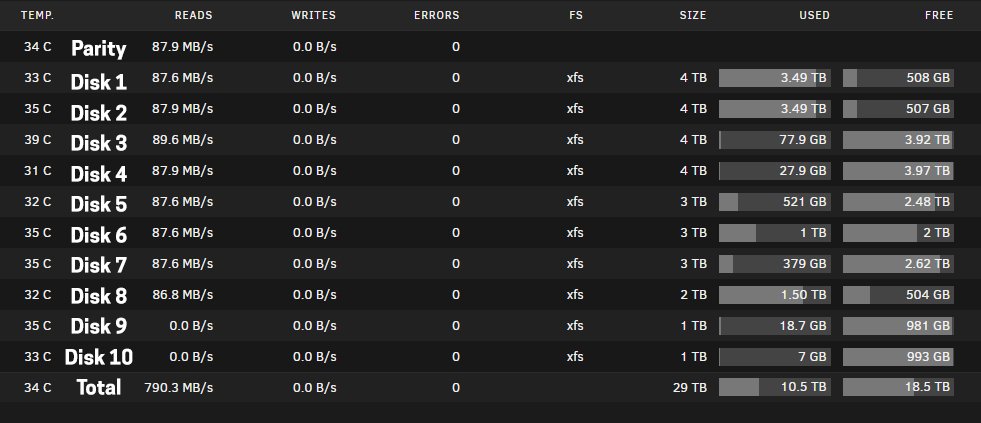This screenshot has width=981, height=423.
Task: Click the Disk 3 read speed 89.6 MB/s
Action: (x=182, y=140)
